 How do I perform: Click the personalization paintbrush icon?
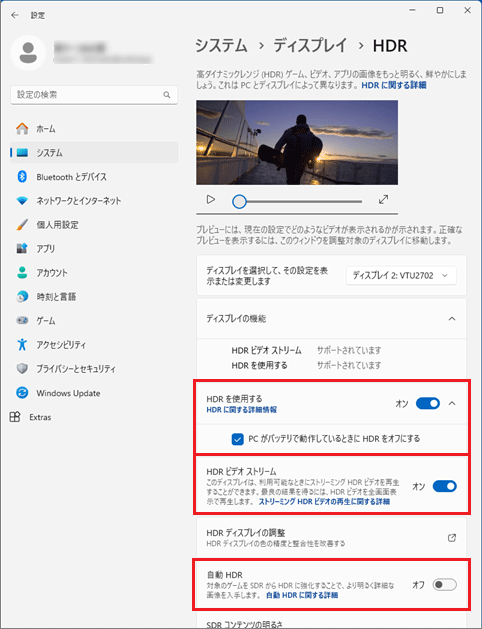22,225
